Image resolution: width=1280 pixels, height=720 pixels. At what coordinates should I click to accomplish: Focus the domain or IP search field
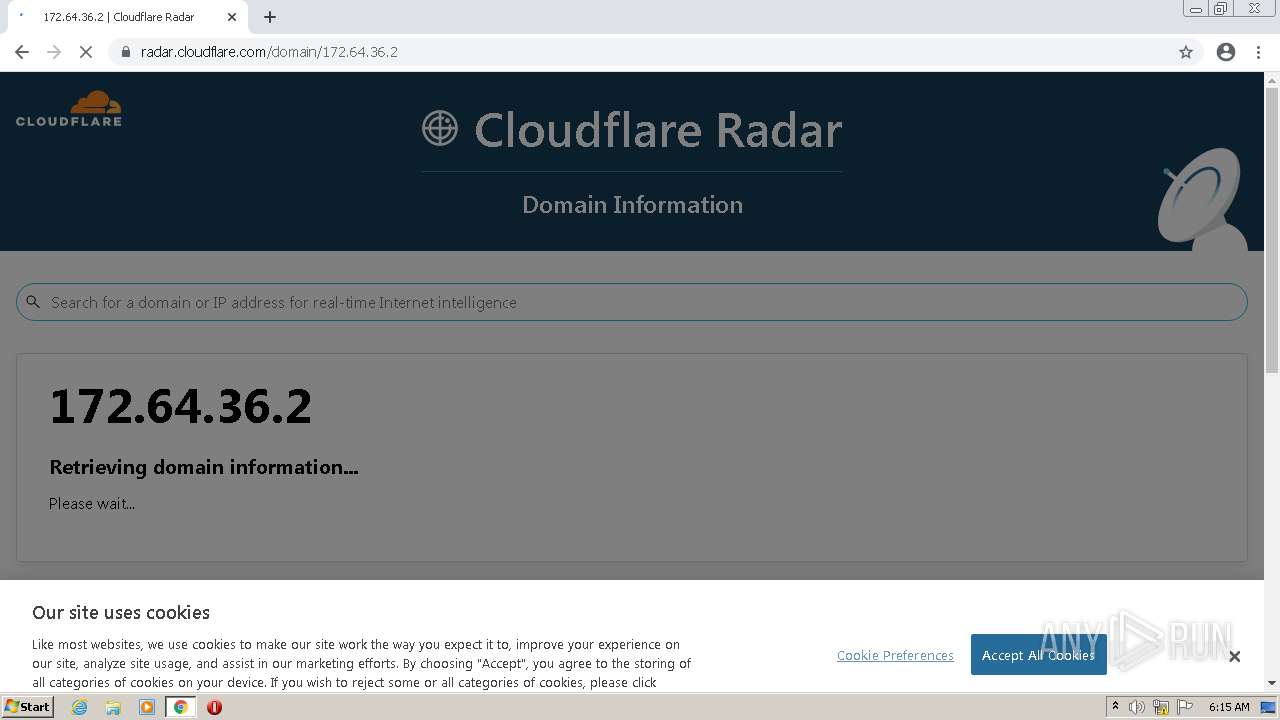point(632,302)
